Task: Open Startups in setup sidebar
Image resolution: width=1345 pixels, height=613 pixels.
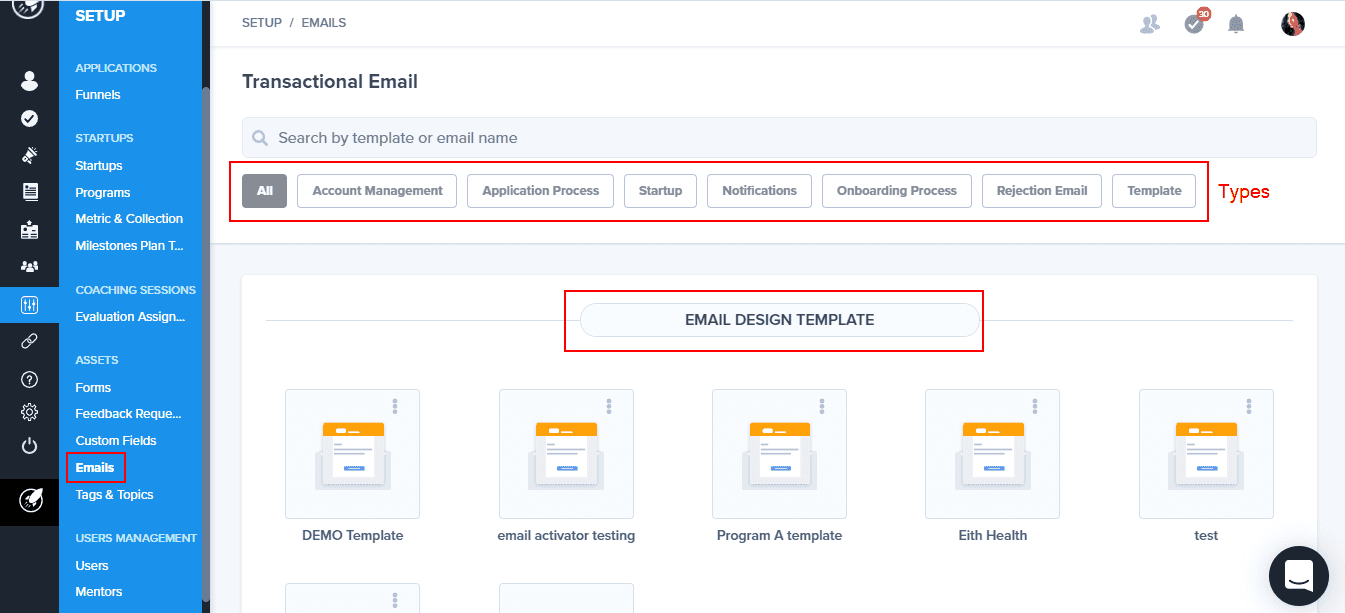Action: pyautogui.click(x=99, y=166)
